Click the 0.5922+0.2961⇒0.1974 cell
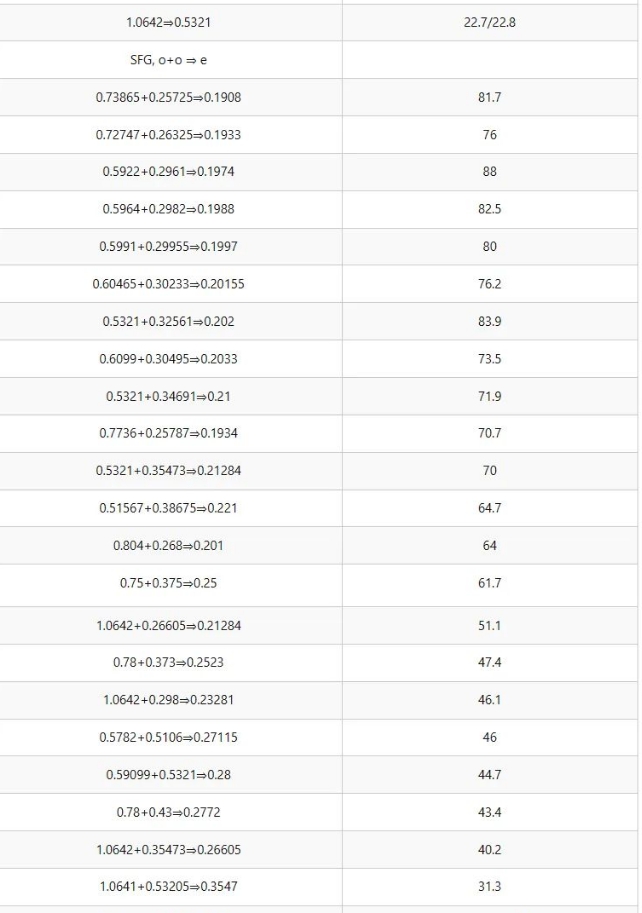The image size is (642, 913). tap(168, 172)
